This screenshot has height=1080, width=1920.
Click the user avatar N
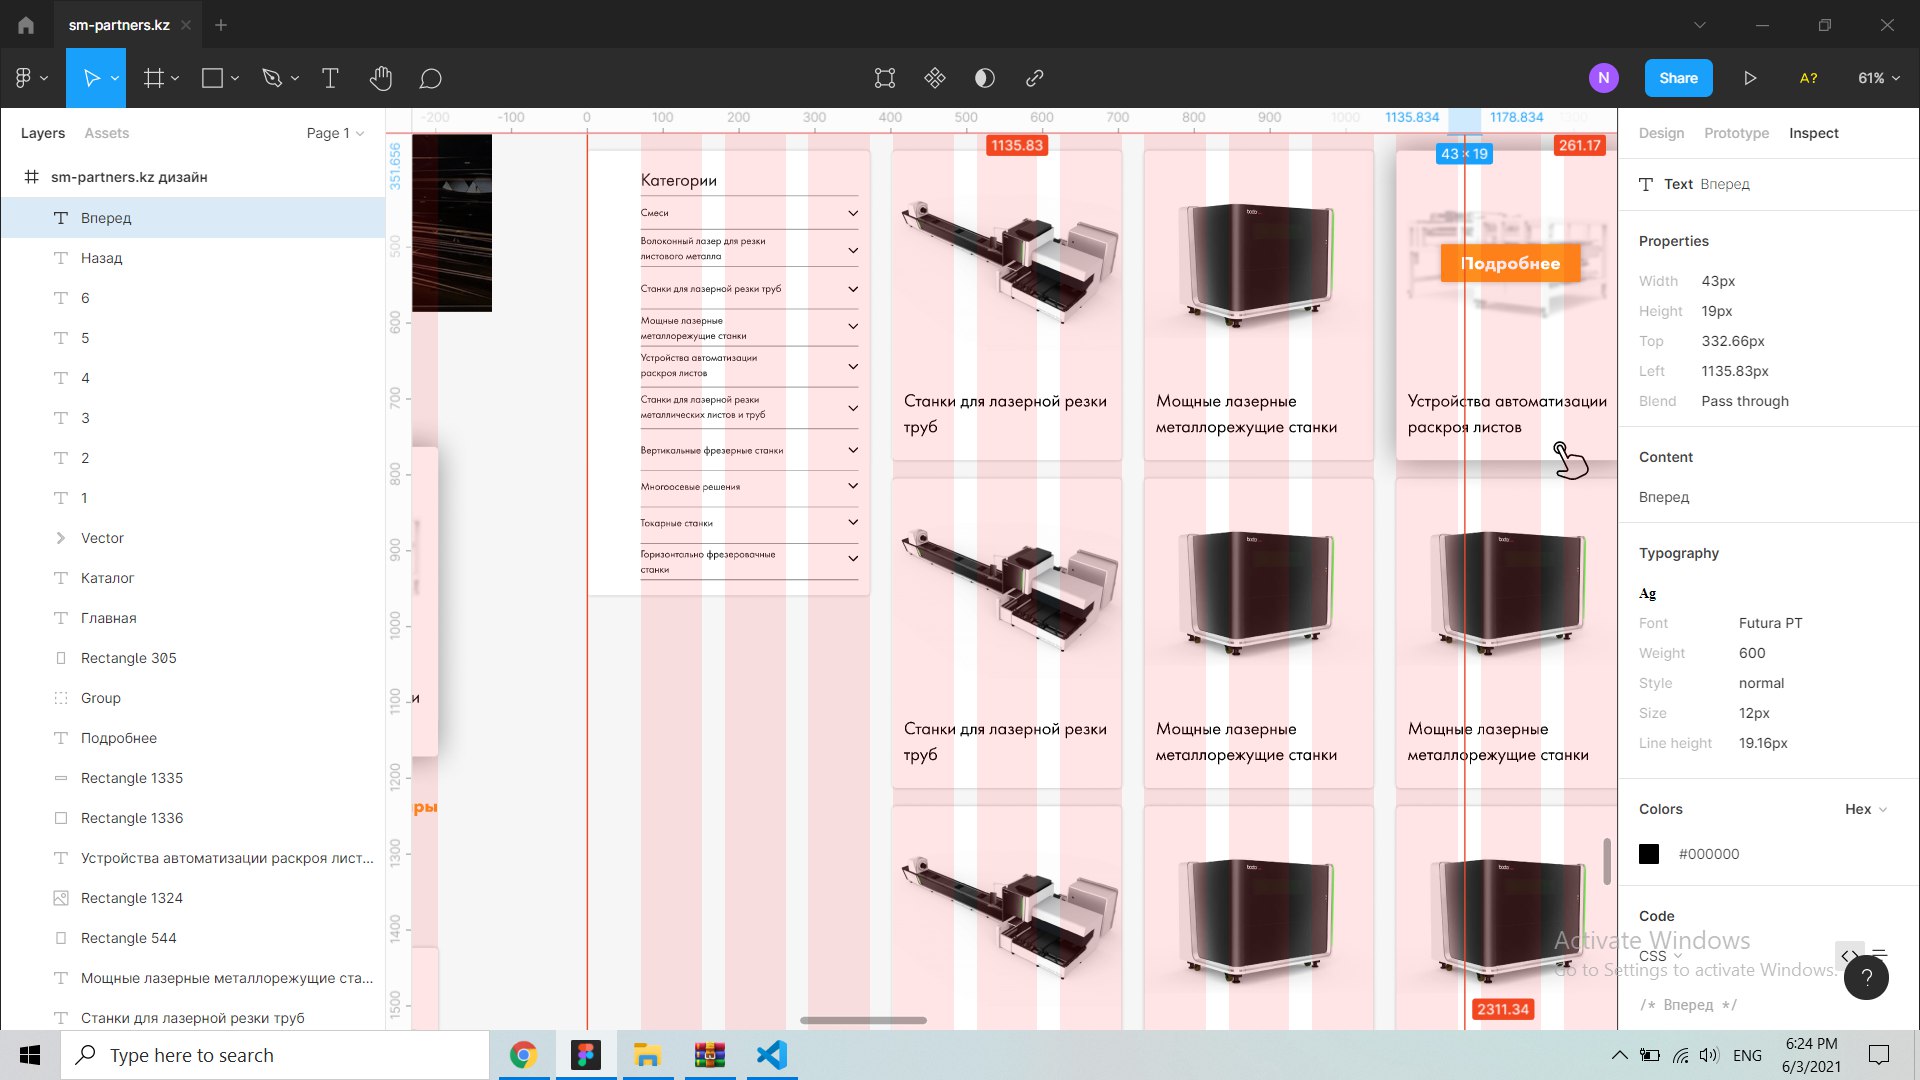coord(1604,78)
